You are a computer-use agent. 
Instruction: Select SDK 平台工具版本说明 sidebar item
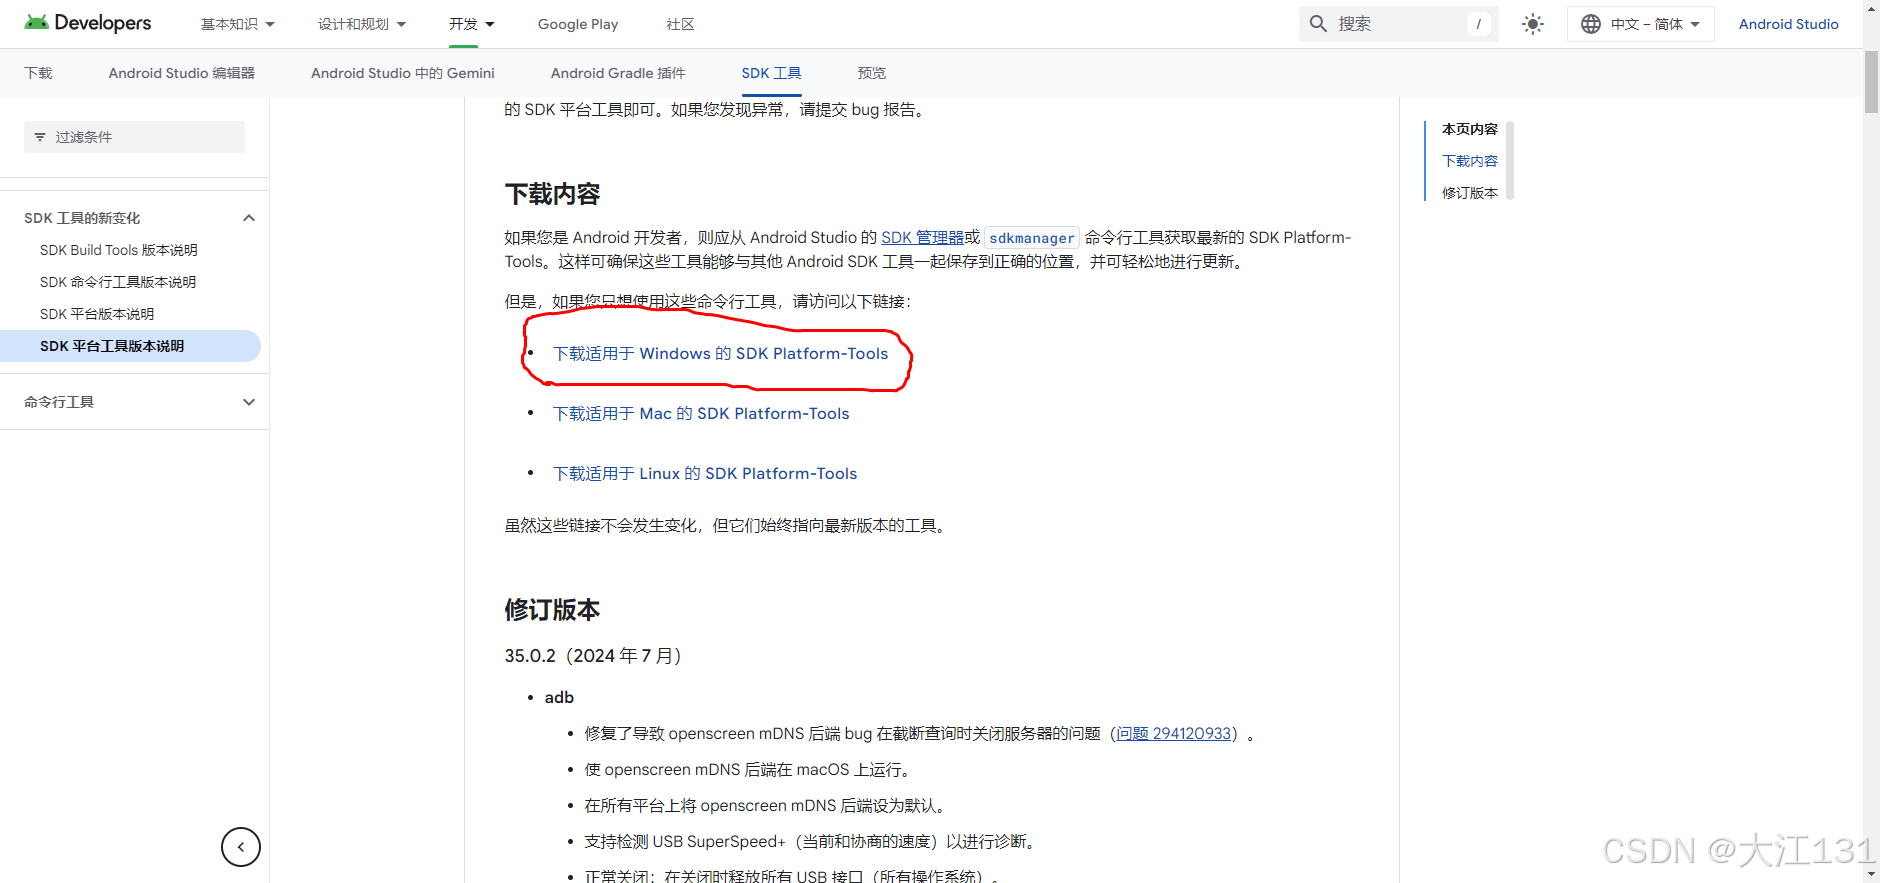click(130, 346)
